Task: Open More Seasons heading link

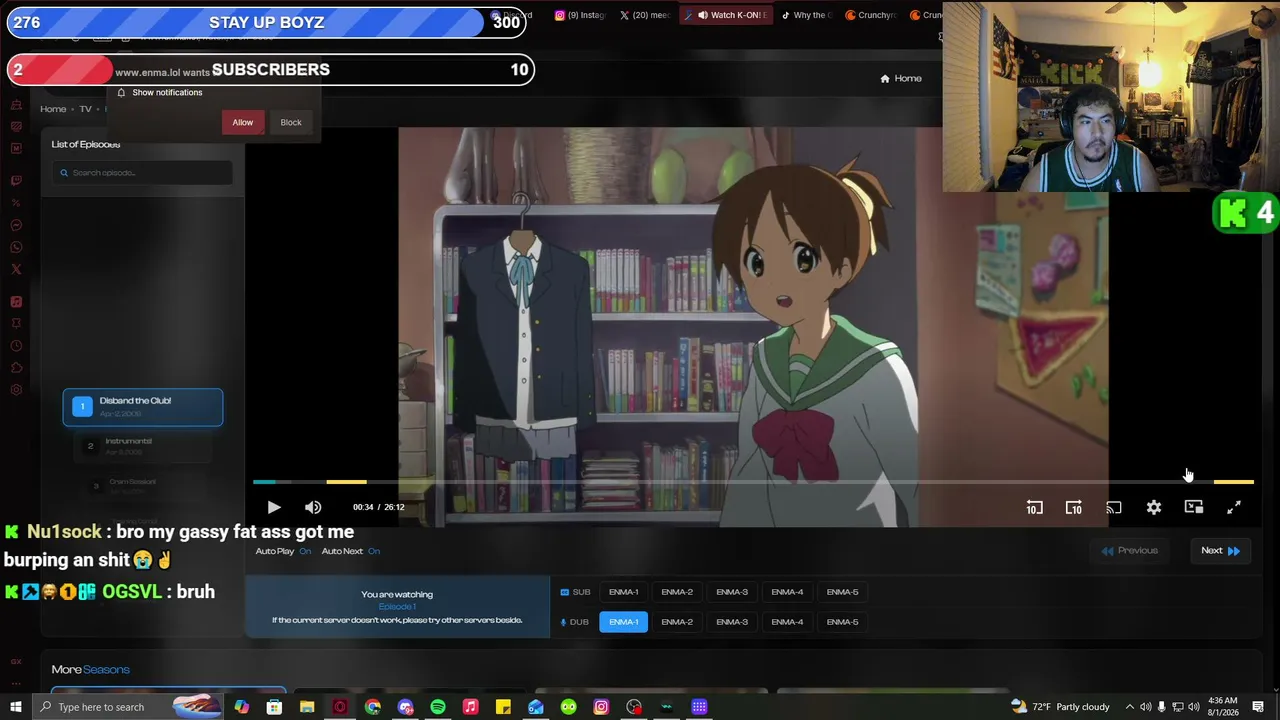Action: coord(91,670)
